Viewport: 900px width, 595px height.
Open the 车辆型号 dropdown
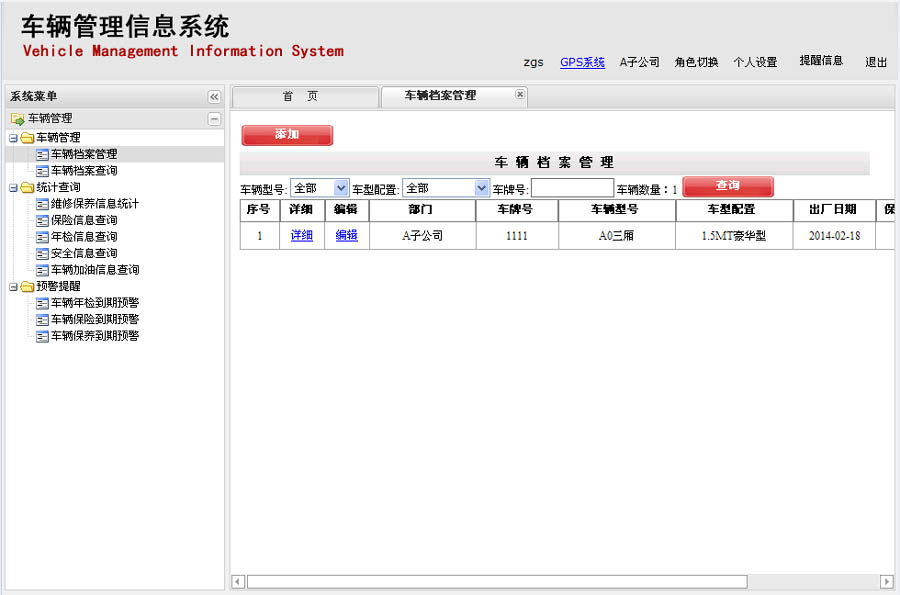pyautogui.click(x=341, y=188)
